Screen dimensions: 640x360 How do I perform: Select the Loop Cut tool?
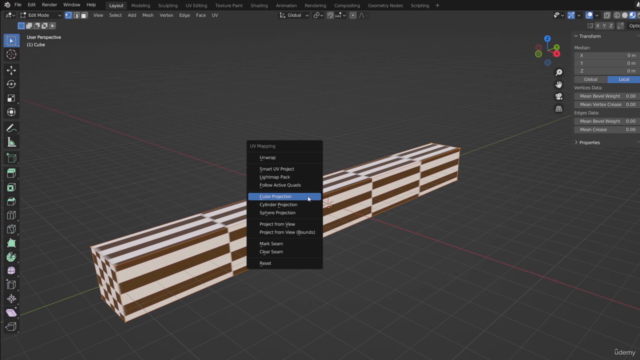[x=11, y=215]
